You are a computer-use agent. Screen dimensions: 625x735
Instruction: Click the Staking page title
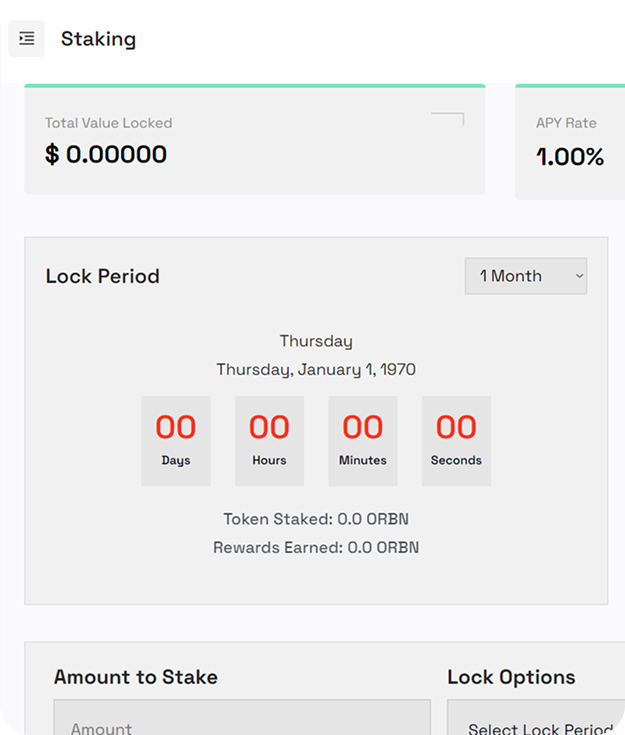(98, 39)
